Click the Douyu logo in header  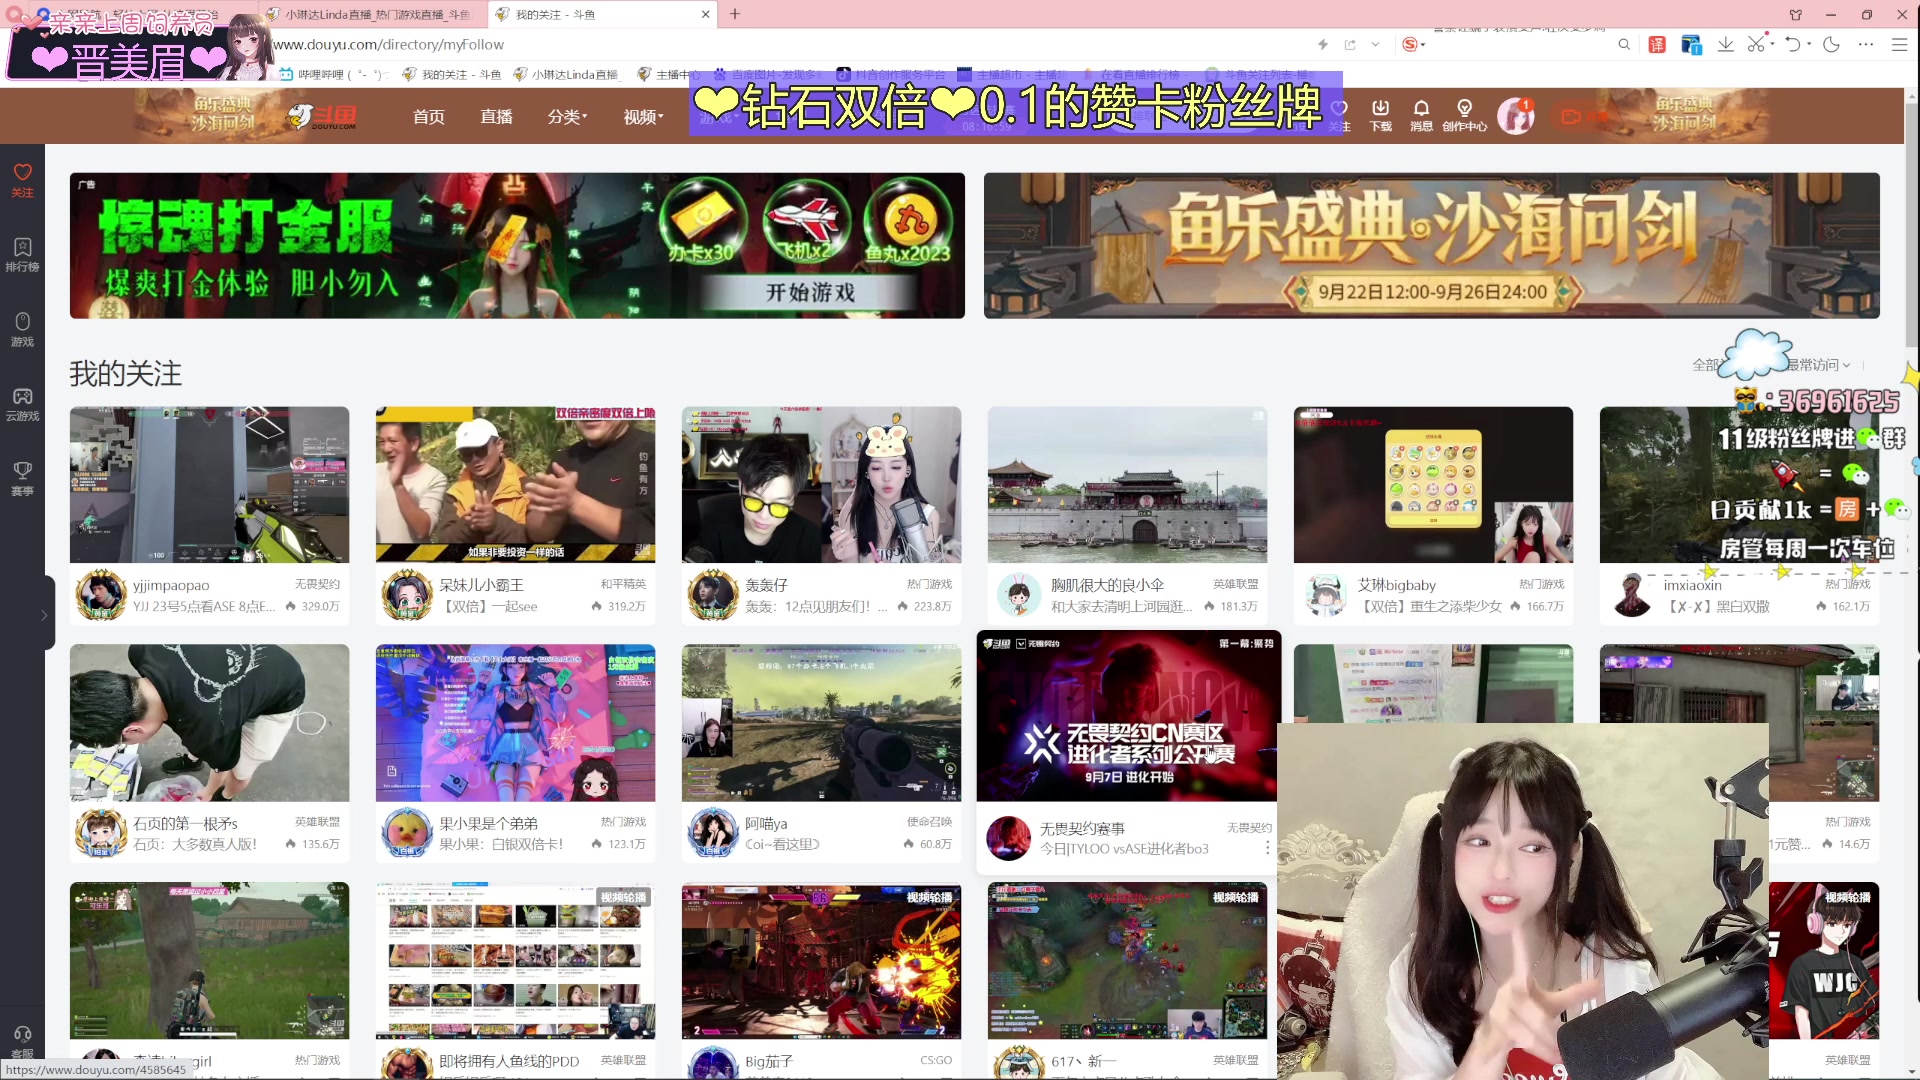322,117
